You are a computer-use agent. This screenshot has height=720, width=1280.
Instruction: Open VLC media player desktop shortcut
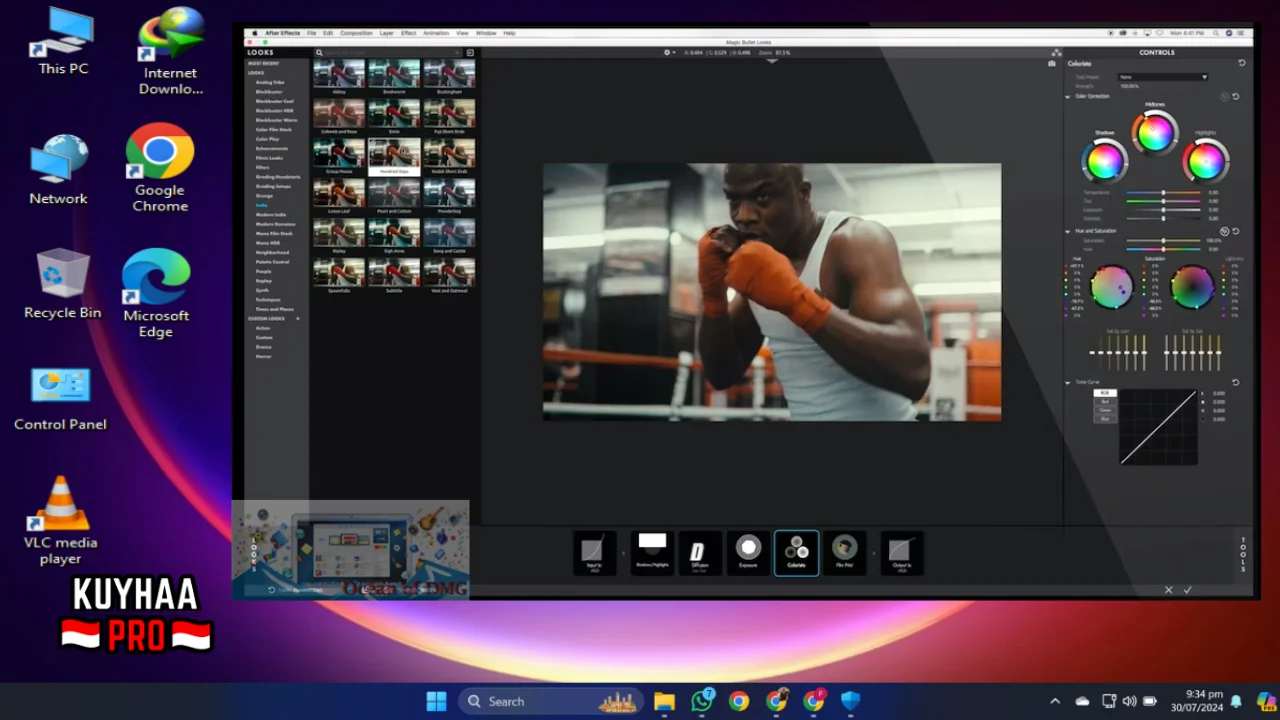[x=60, y=520]
